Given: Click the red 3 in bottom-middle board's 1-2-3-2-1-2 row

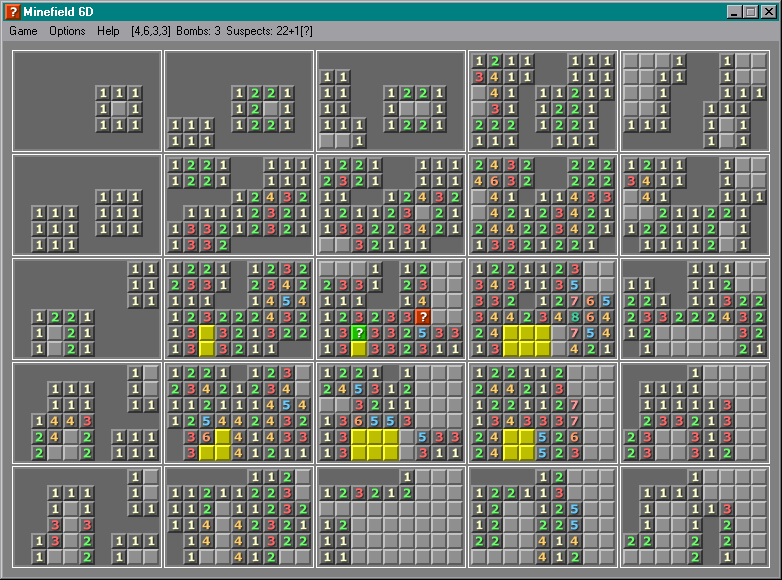Looking at the screenshot, I should coord(359,493).
